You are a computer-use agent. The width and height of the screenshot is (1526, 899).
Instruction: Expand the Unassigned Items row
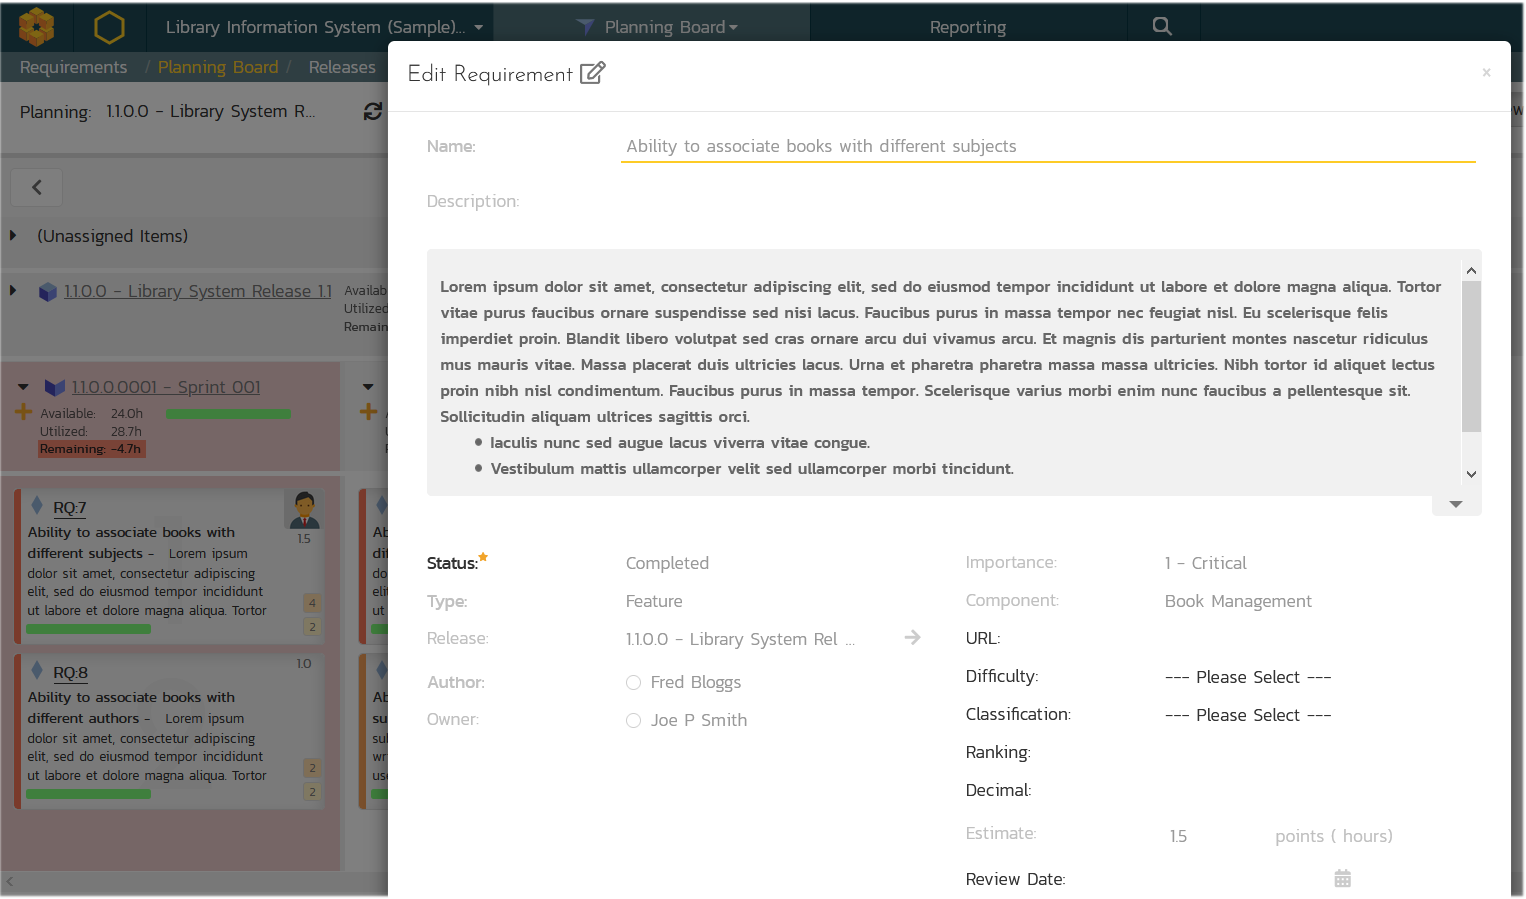tap(14, 236)
